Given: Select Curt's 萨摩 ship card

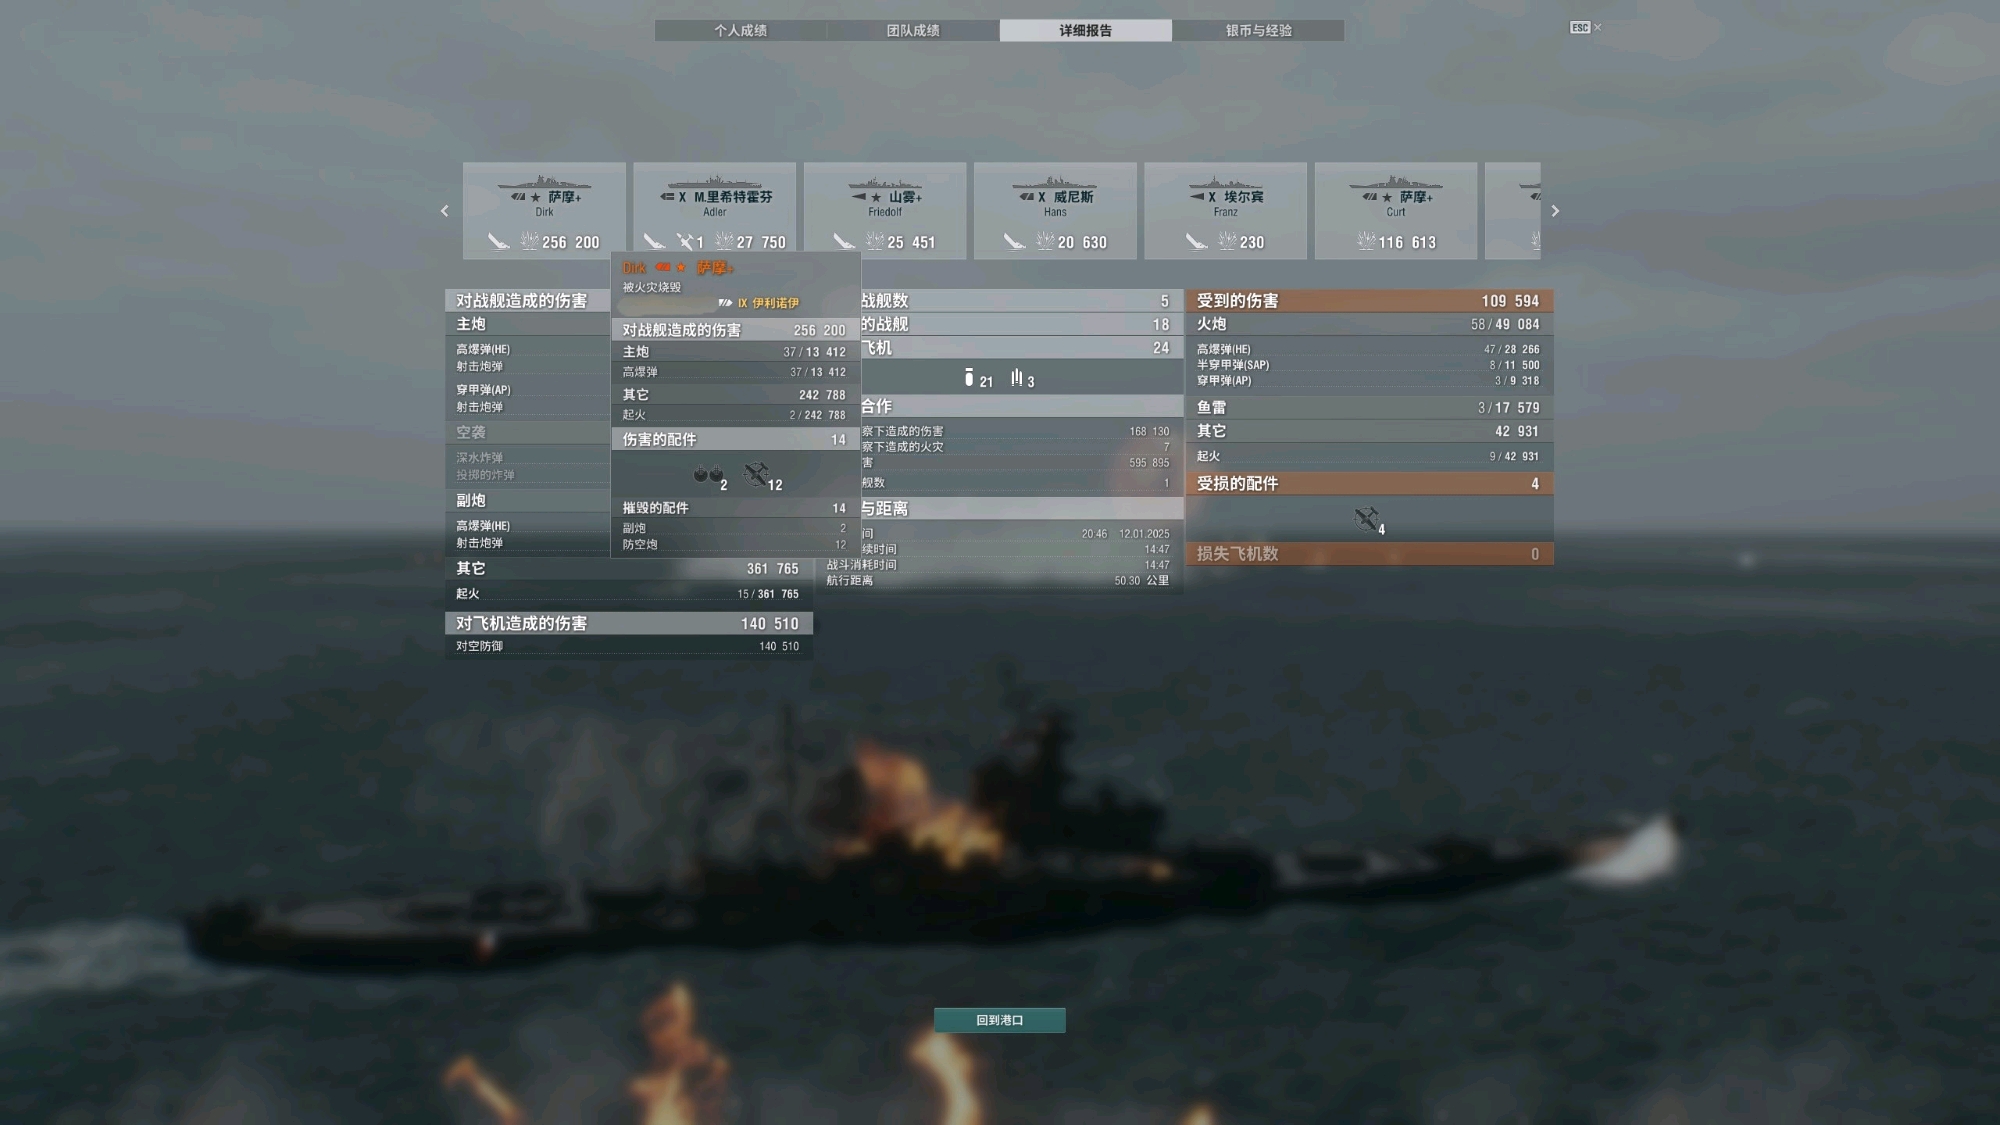Looking at the screenshot, I should [x=1396, y=211].
